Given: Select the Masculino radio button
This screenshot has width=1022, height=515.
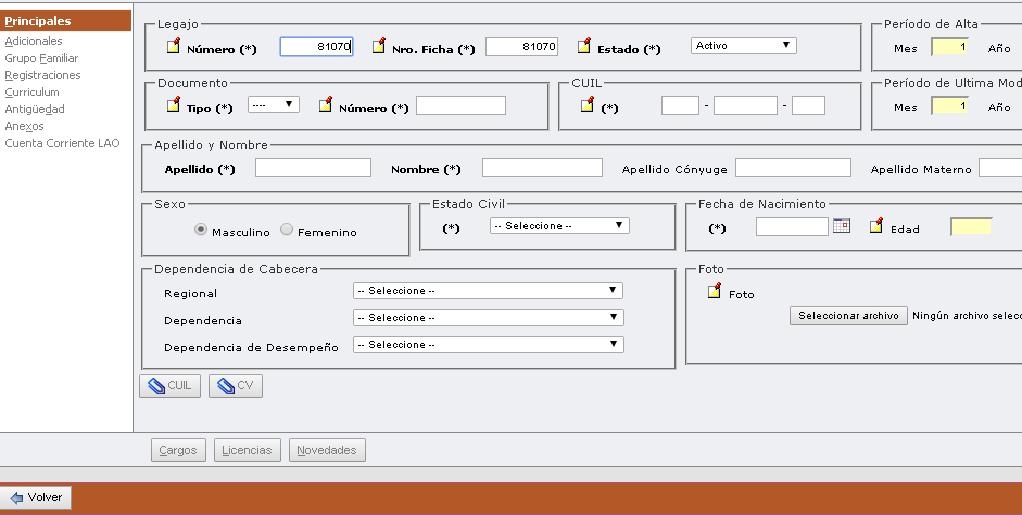Looking at the screenshot, I should [x=201, y=230].
